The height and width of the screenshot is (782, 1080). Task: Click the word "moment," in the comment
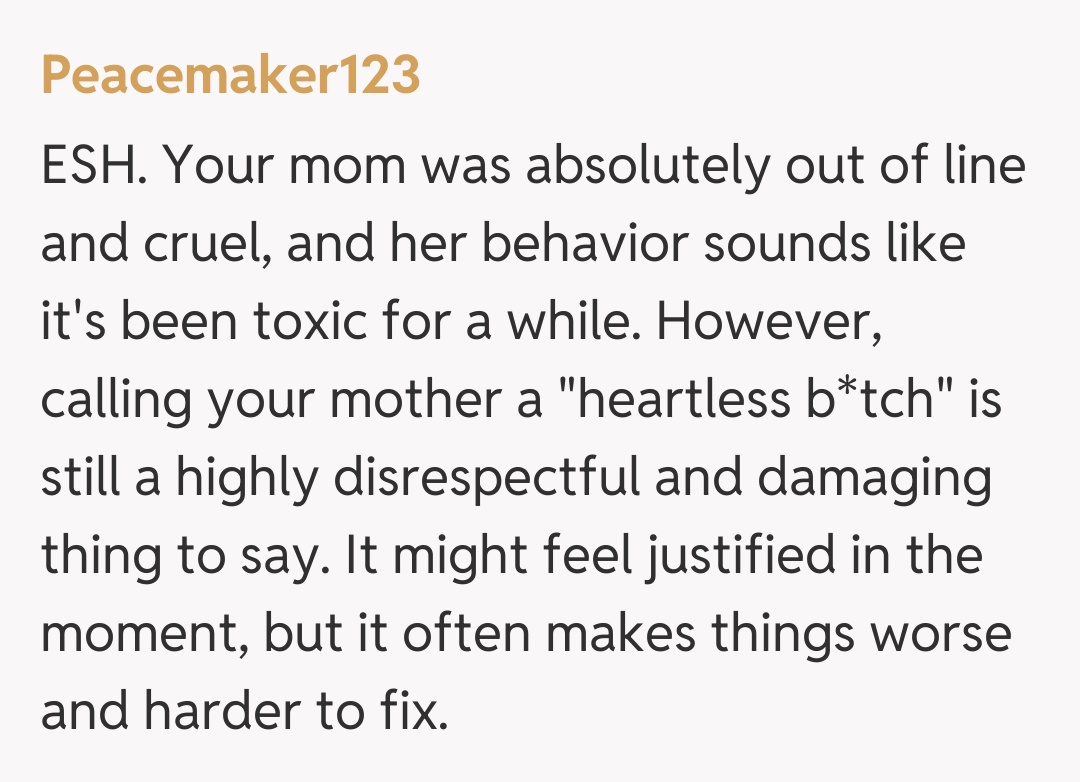(x=144, y=635)
